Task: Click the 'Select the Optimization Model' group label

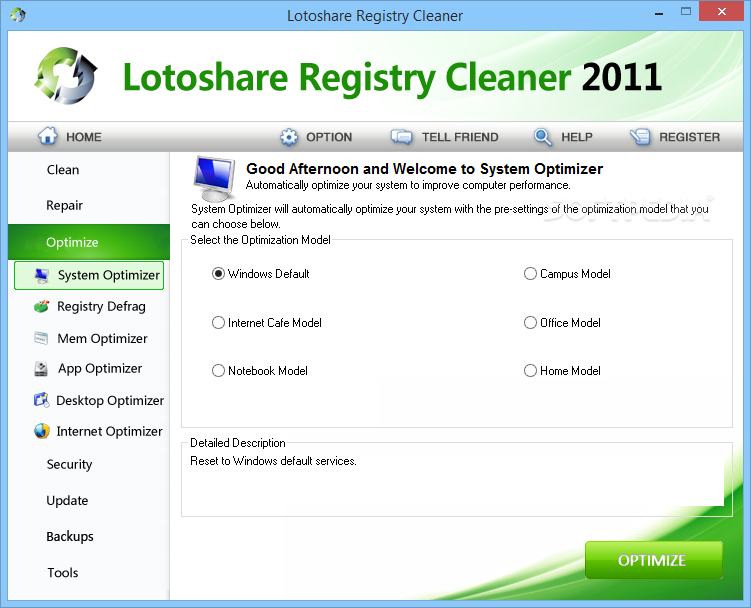Action: coord(260,240)
